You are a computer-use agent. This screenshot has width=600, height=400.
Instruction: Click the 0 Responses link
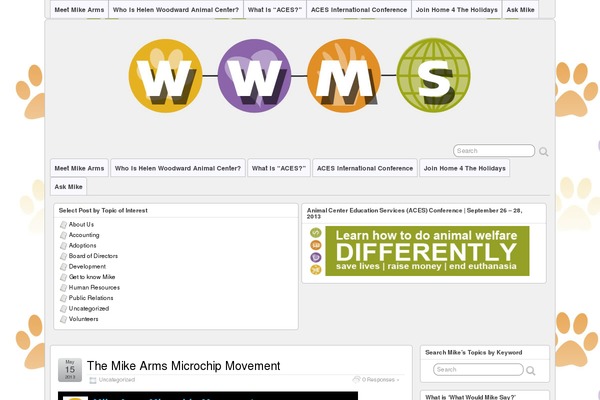(x=380, y=380)
